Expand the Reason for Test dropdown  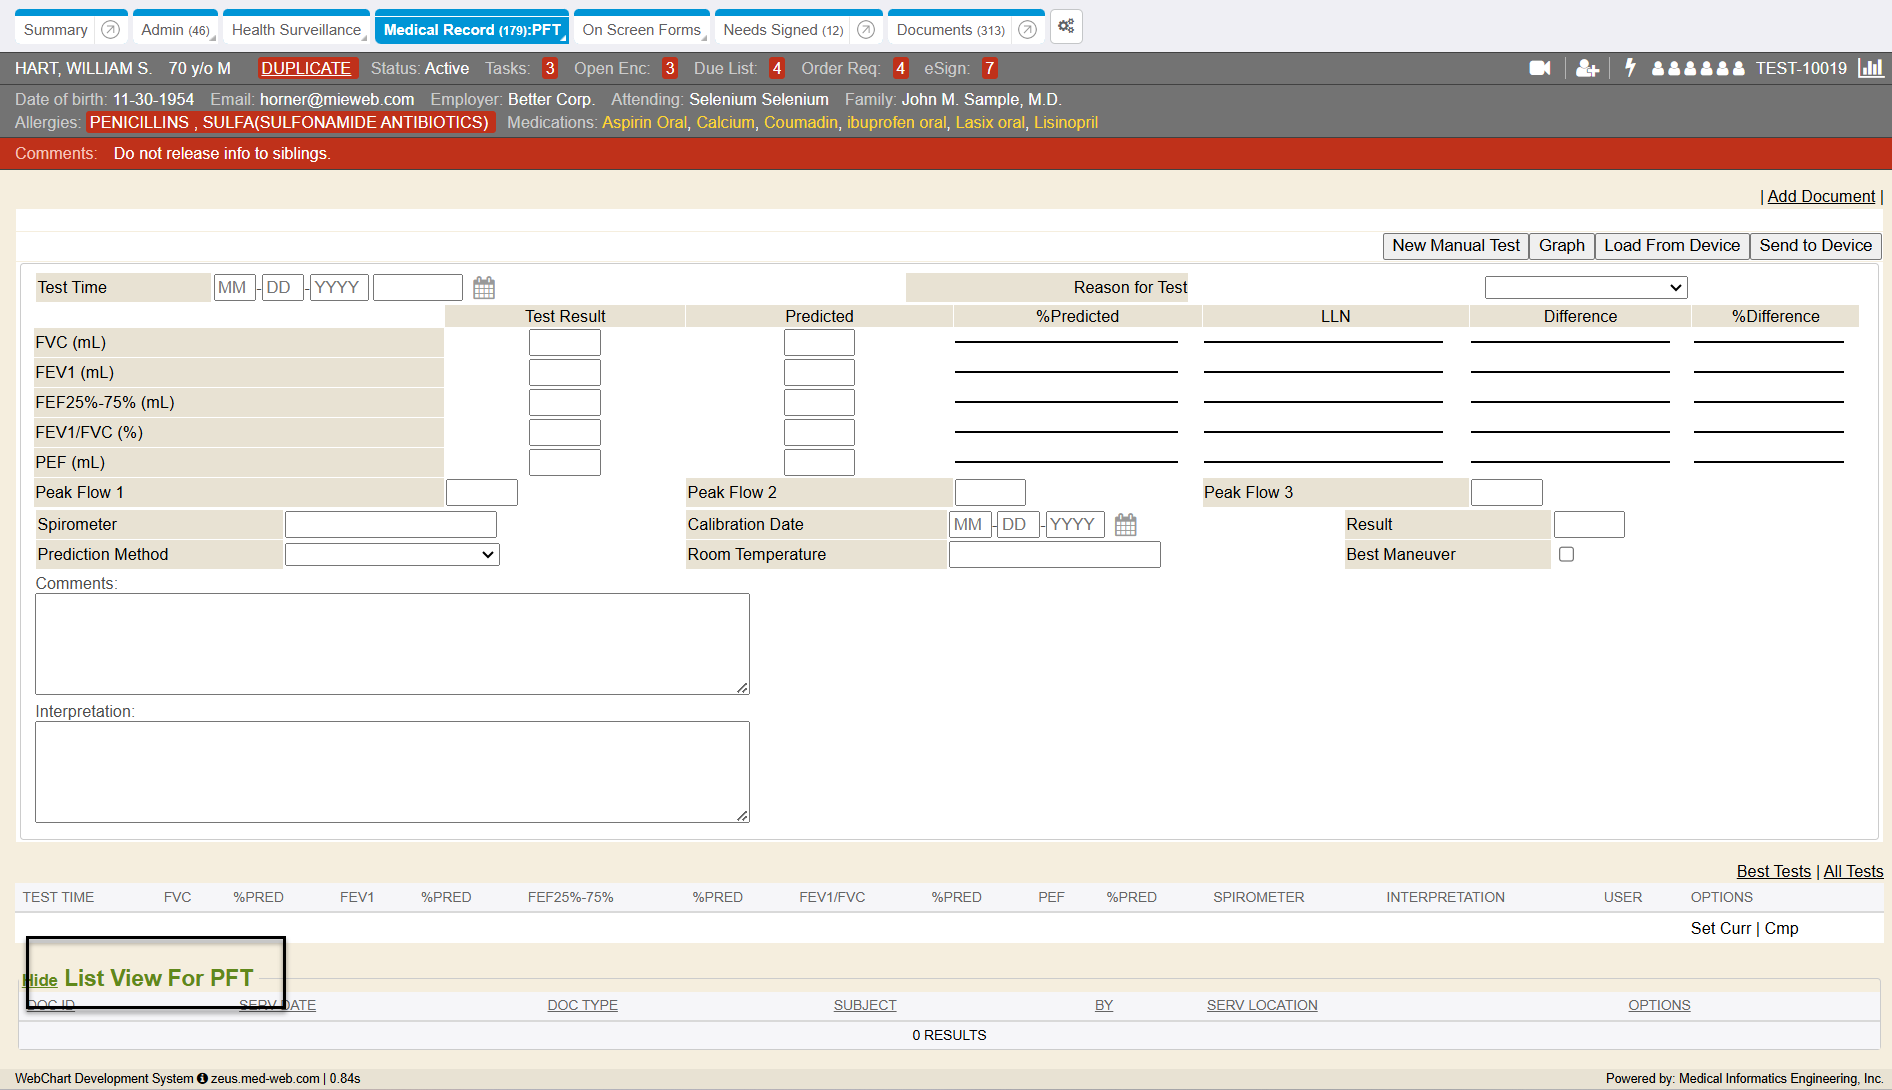[x=1585, y=288]
